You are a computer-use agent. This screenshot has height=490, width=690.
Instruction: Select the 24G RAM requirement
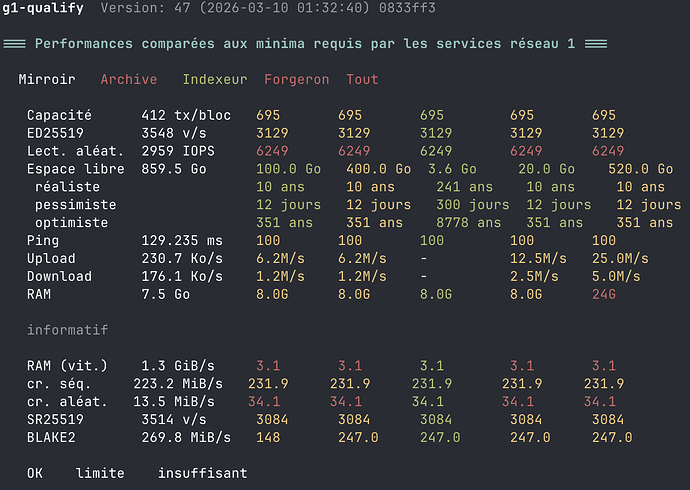604,295
